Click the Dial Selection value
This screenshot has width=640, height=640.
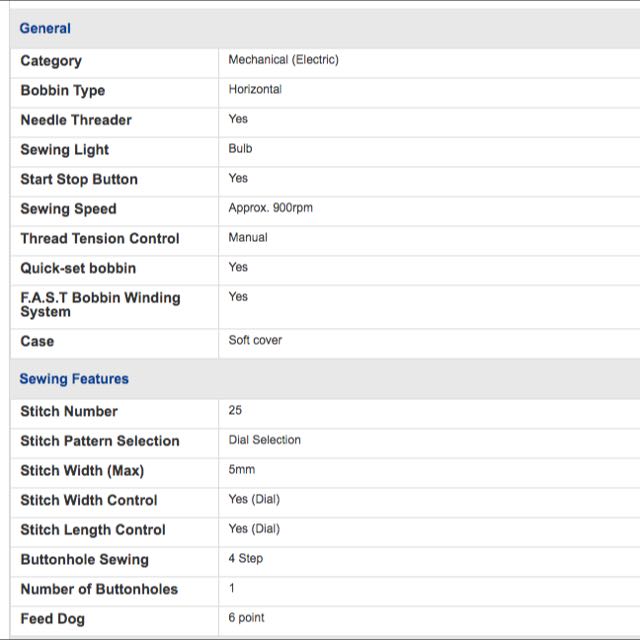click(x=264, y=440)
